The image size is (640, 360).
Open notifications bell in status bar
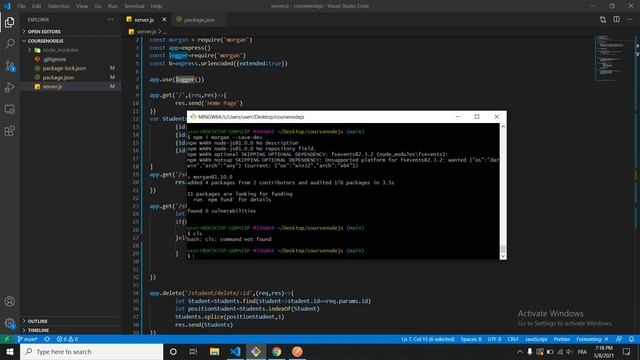click(631, 339)
